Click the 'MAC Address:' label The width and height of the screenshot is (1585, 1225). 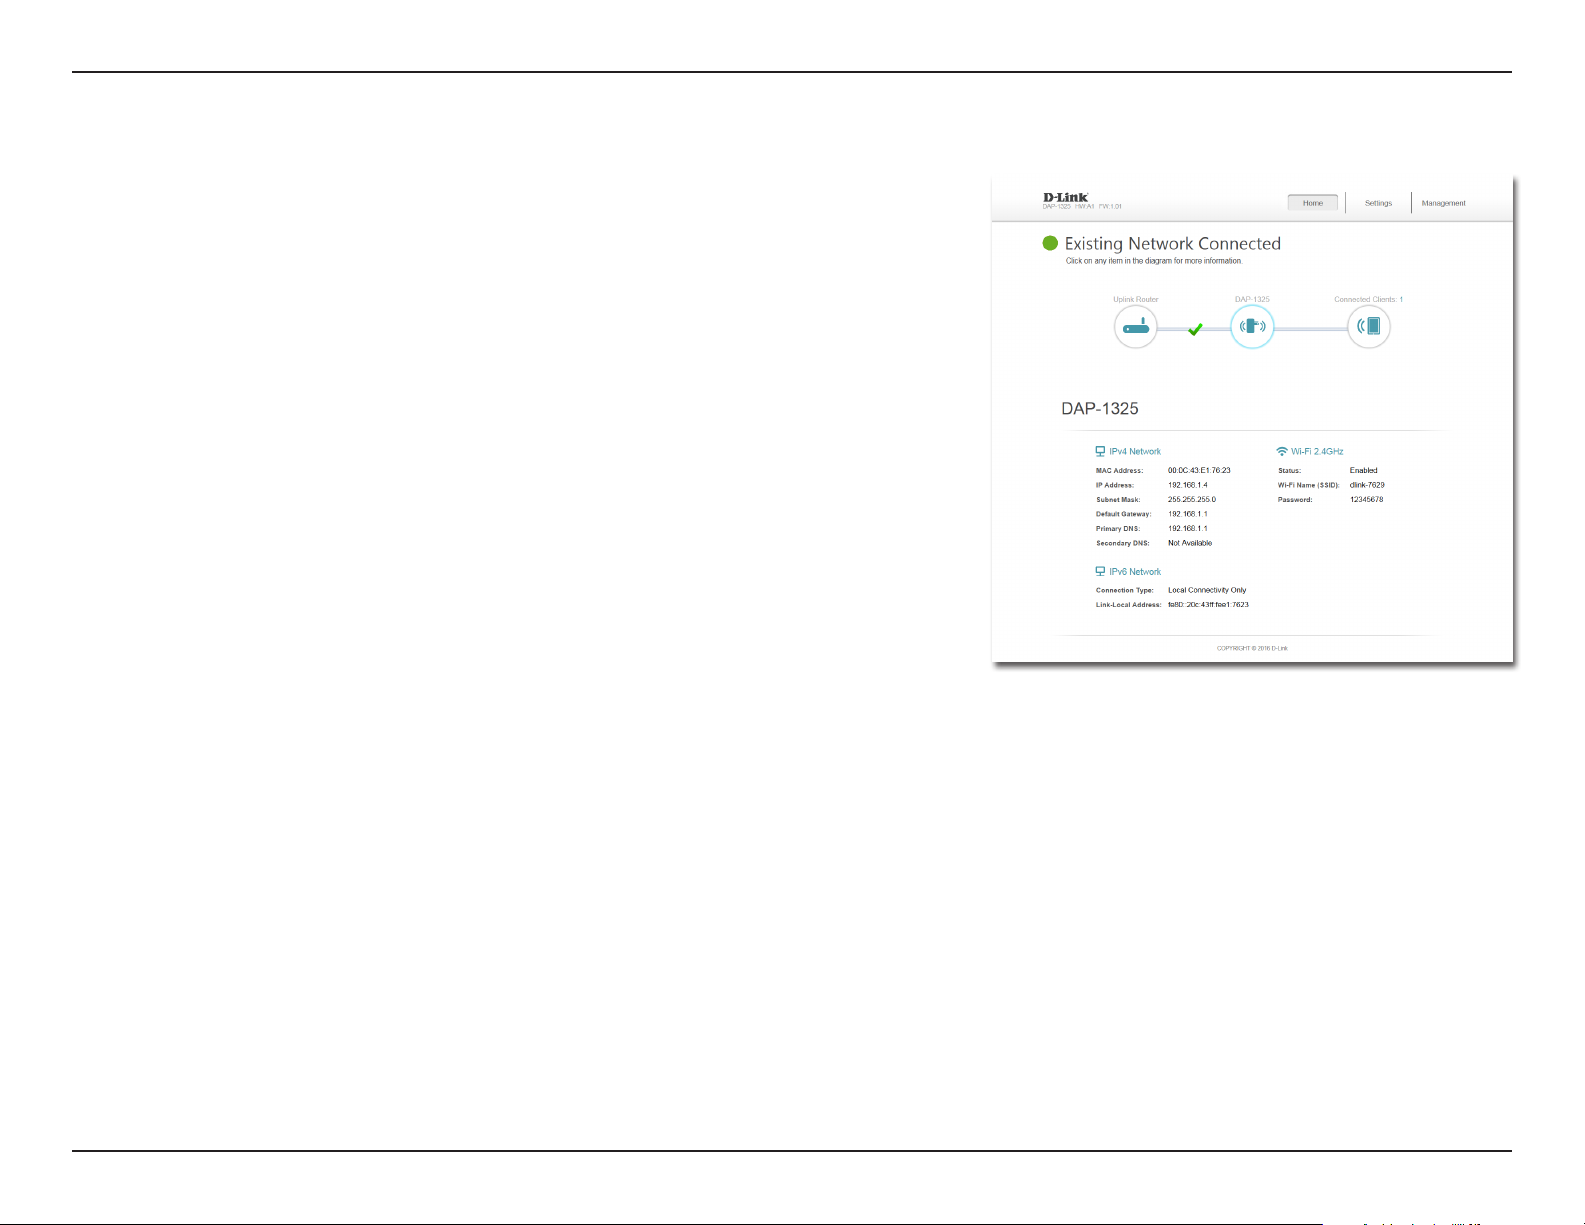tap(1119, 471)
